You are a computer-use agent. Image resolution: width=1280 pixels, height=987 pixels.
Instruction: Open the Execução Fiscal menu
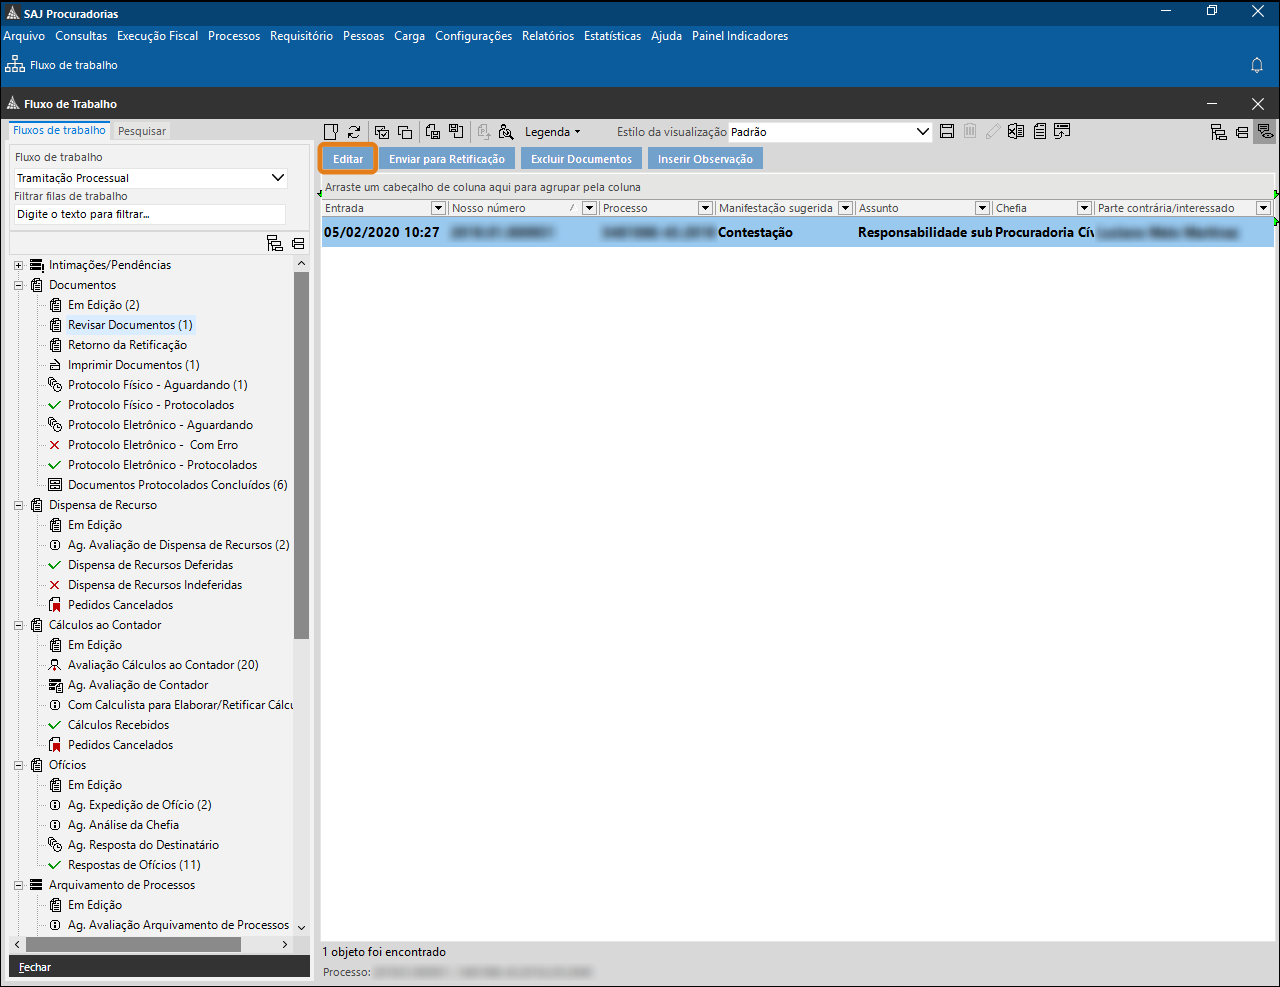(157, 36)
